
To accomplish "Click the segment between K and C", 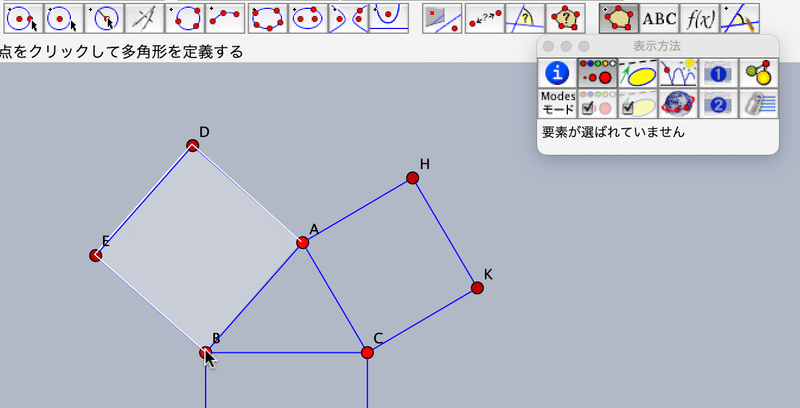I will tap(422, 320).
